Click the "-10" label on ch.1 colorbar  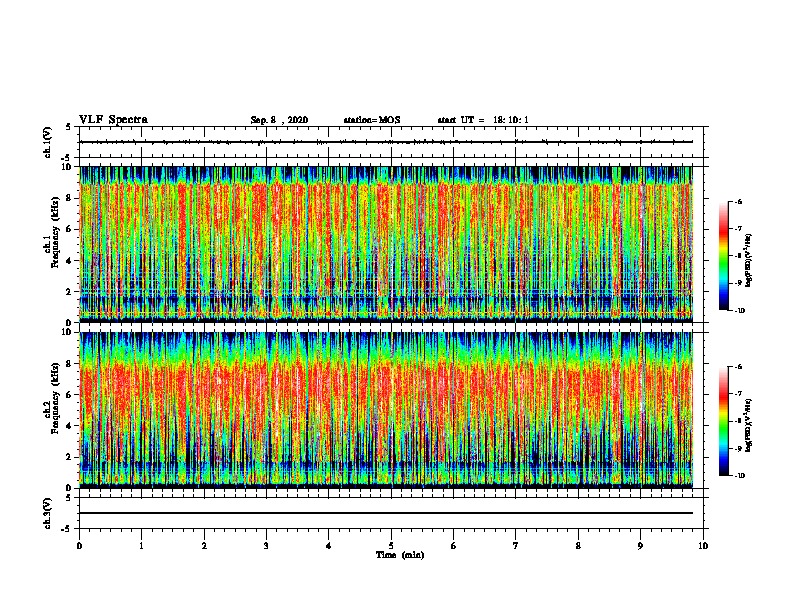click(x=740, y=311)
